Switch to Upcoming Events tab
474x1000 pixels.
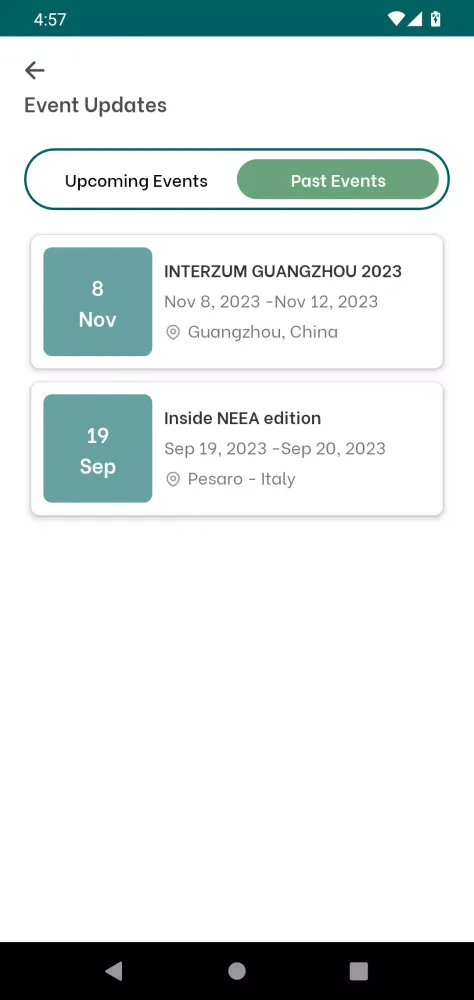click(x=136, y=181)
